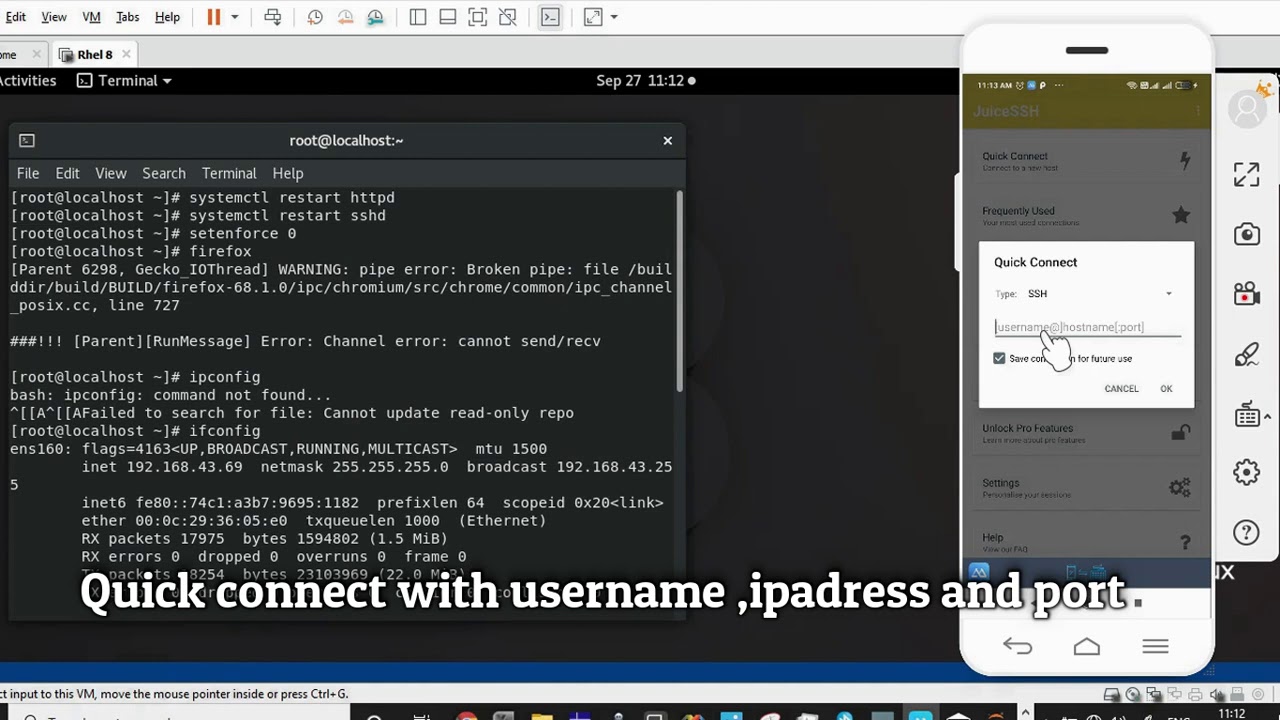Screen dimensions: 1280x720
Task: Take a screenshot with the camera icon
Action: 1246,235
